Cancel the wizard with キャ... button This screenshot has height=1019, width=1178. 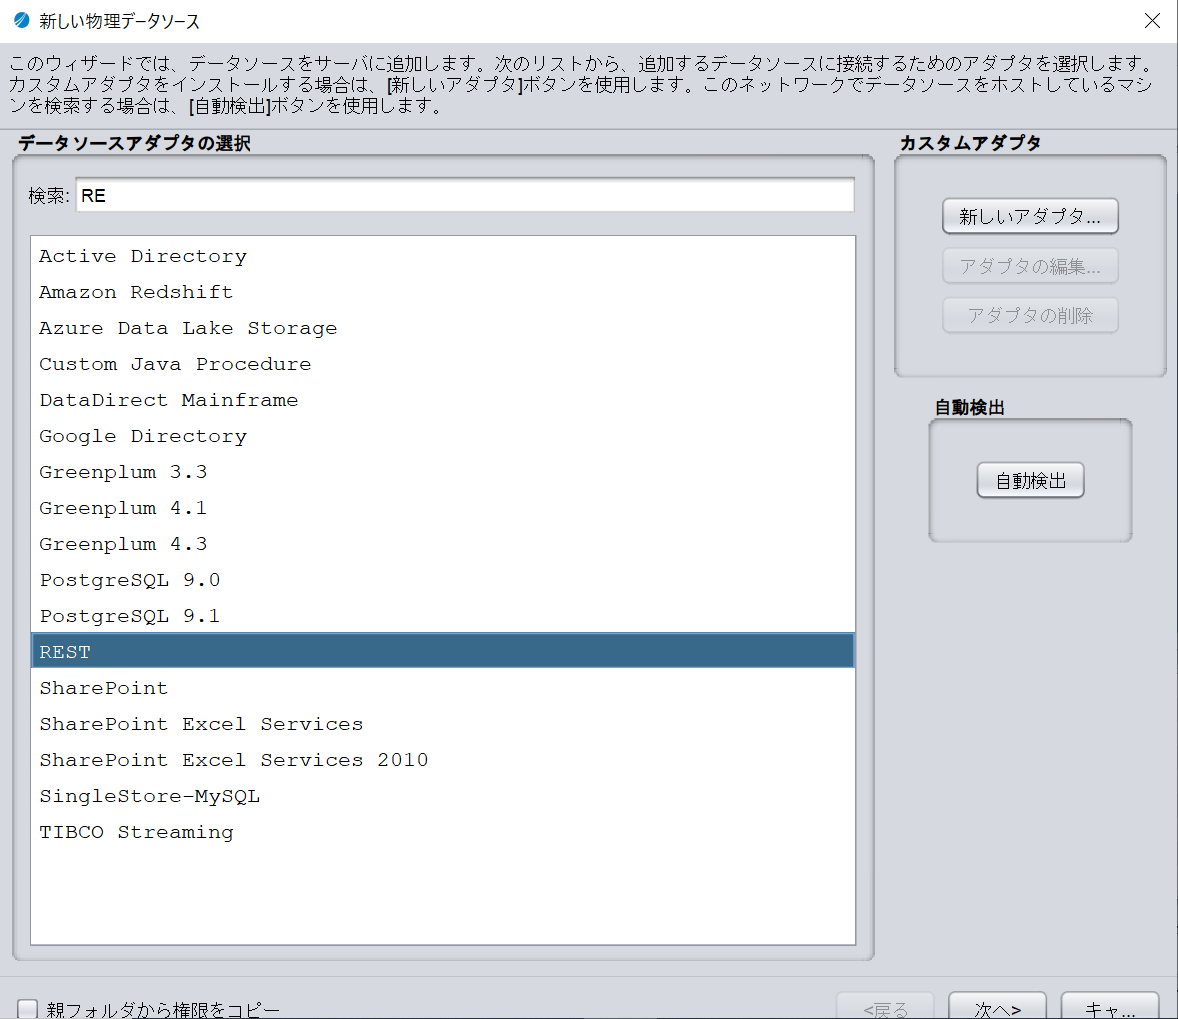[1109, 1007]
